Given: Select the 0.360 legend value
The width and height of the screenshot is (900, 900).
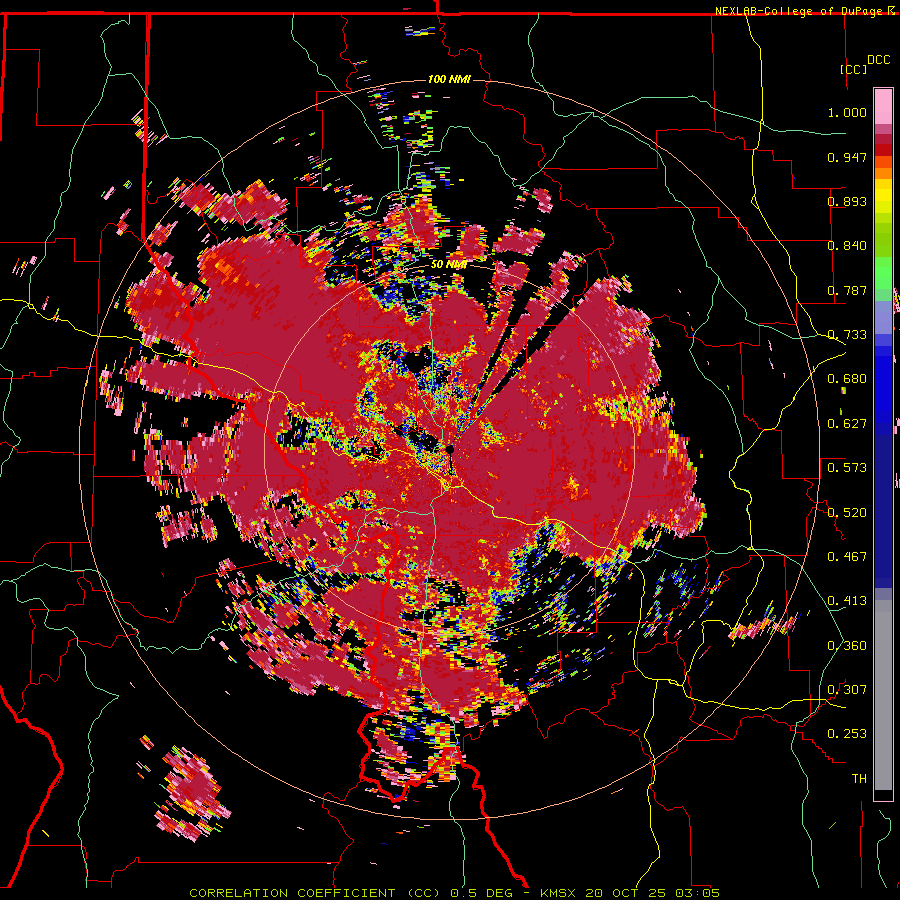Looking at the screenshot, I should [847, 646].
